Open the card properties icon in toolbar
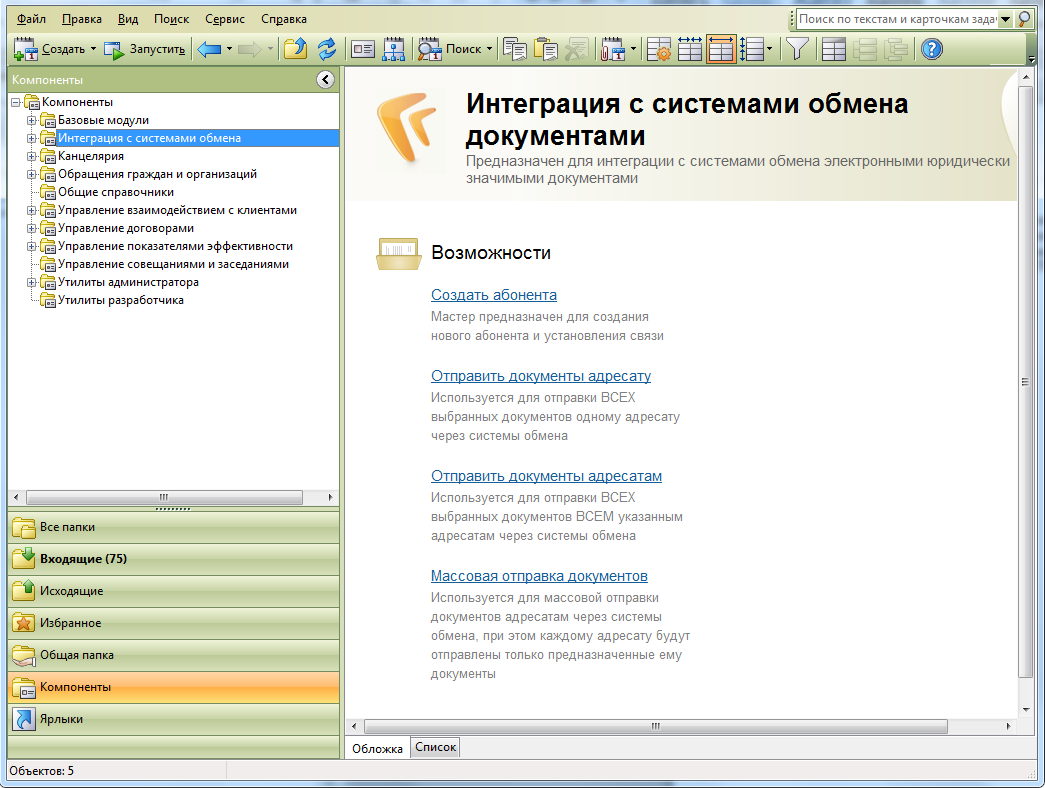 click(363, 49)
